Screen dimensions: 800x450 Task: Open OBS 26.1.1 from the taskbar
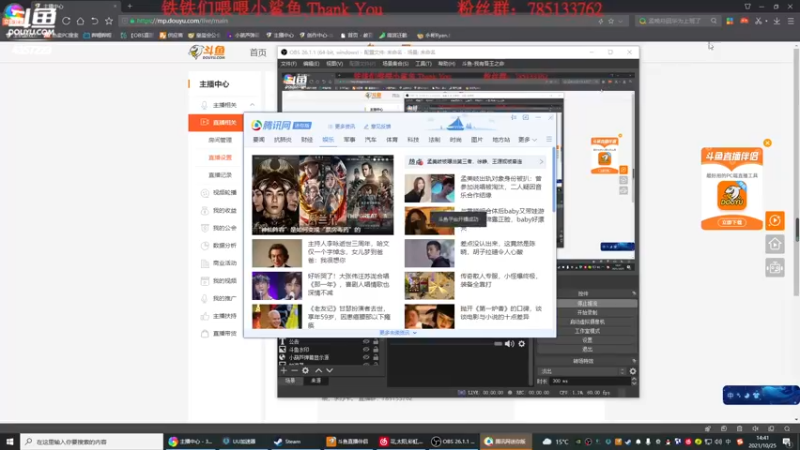[453, 441]
